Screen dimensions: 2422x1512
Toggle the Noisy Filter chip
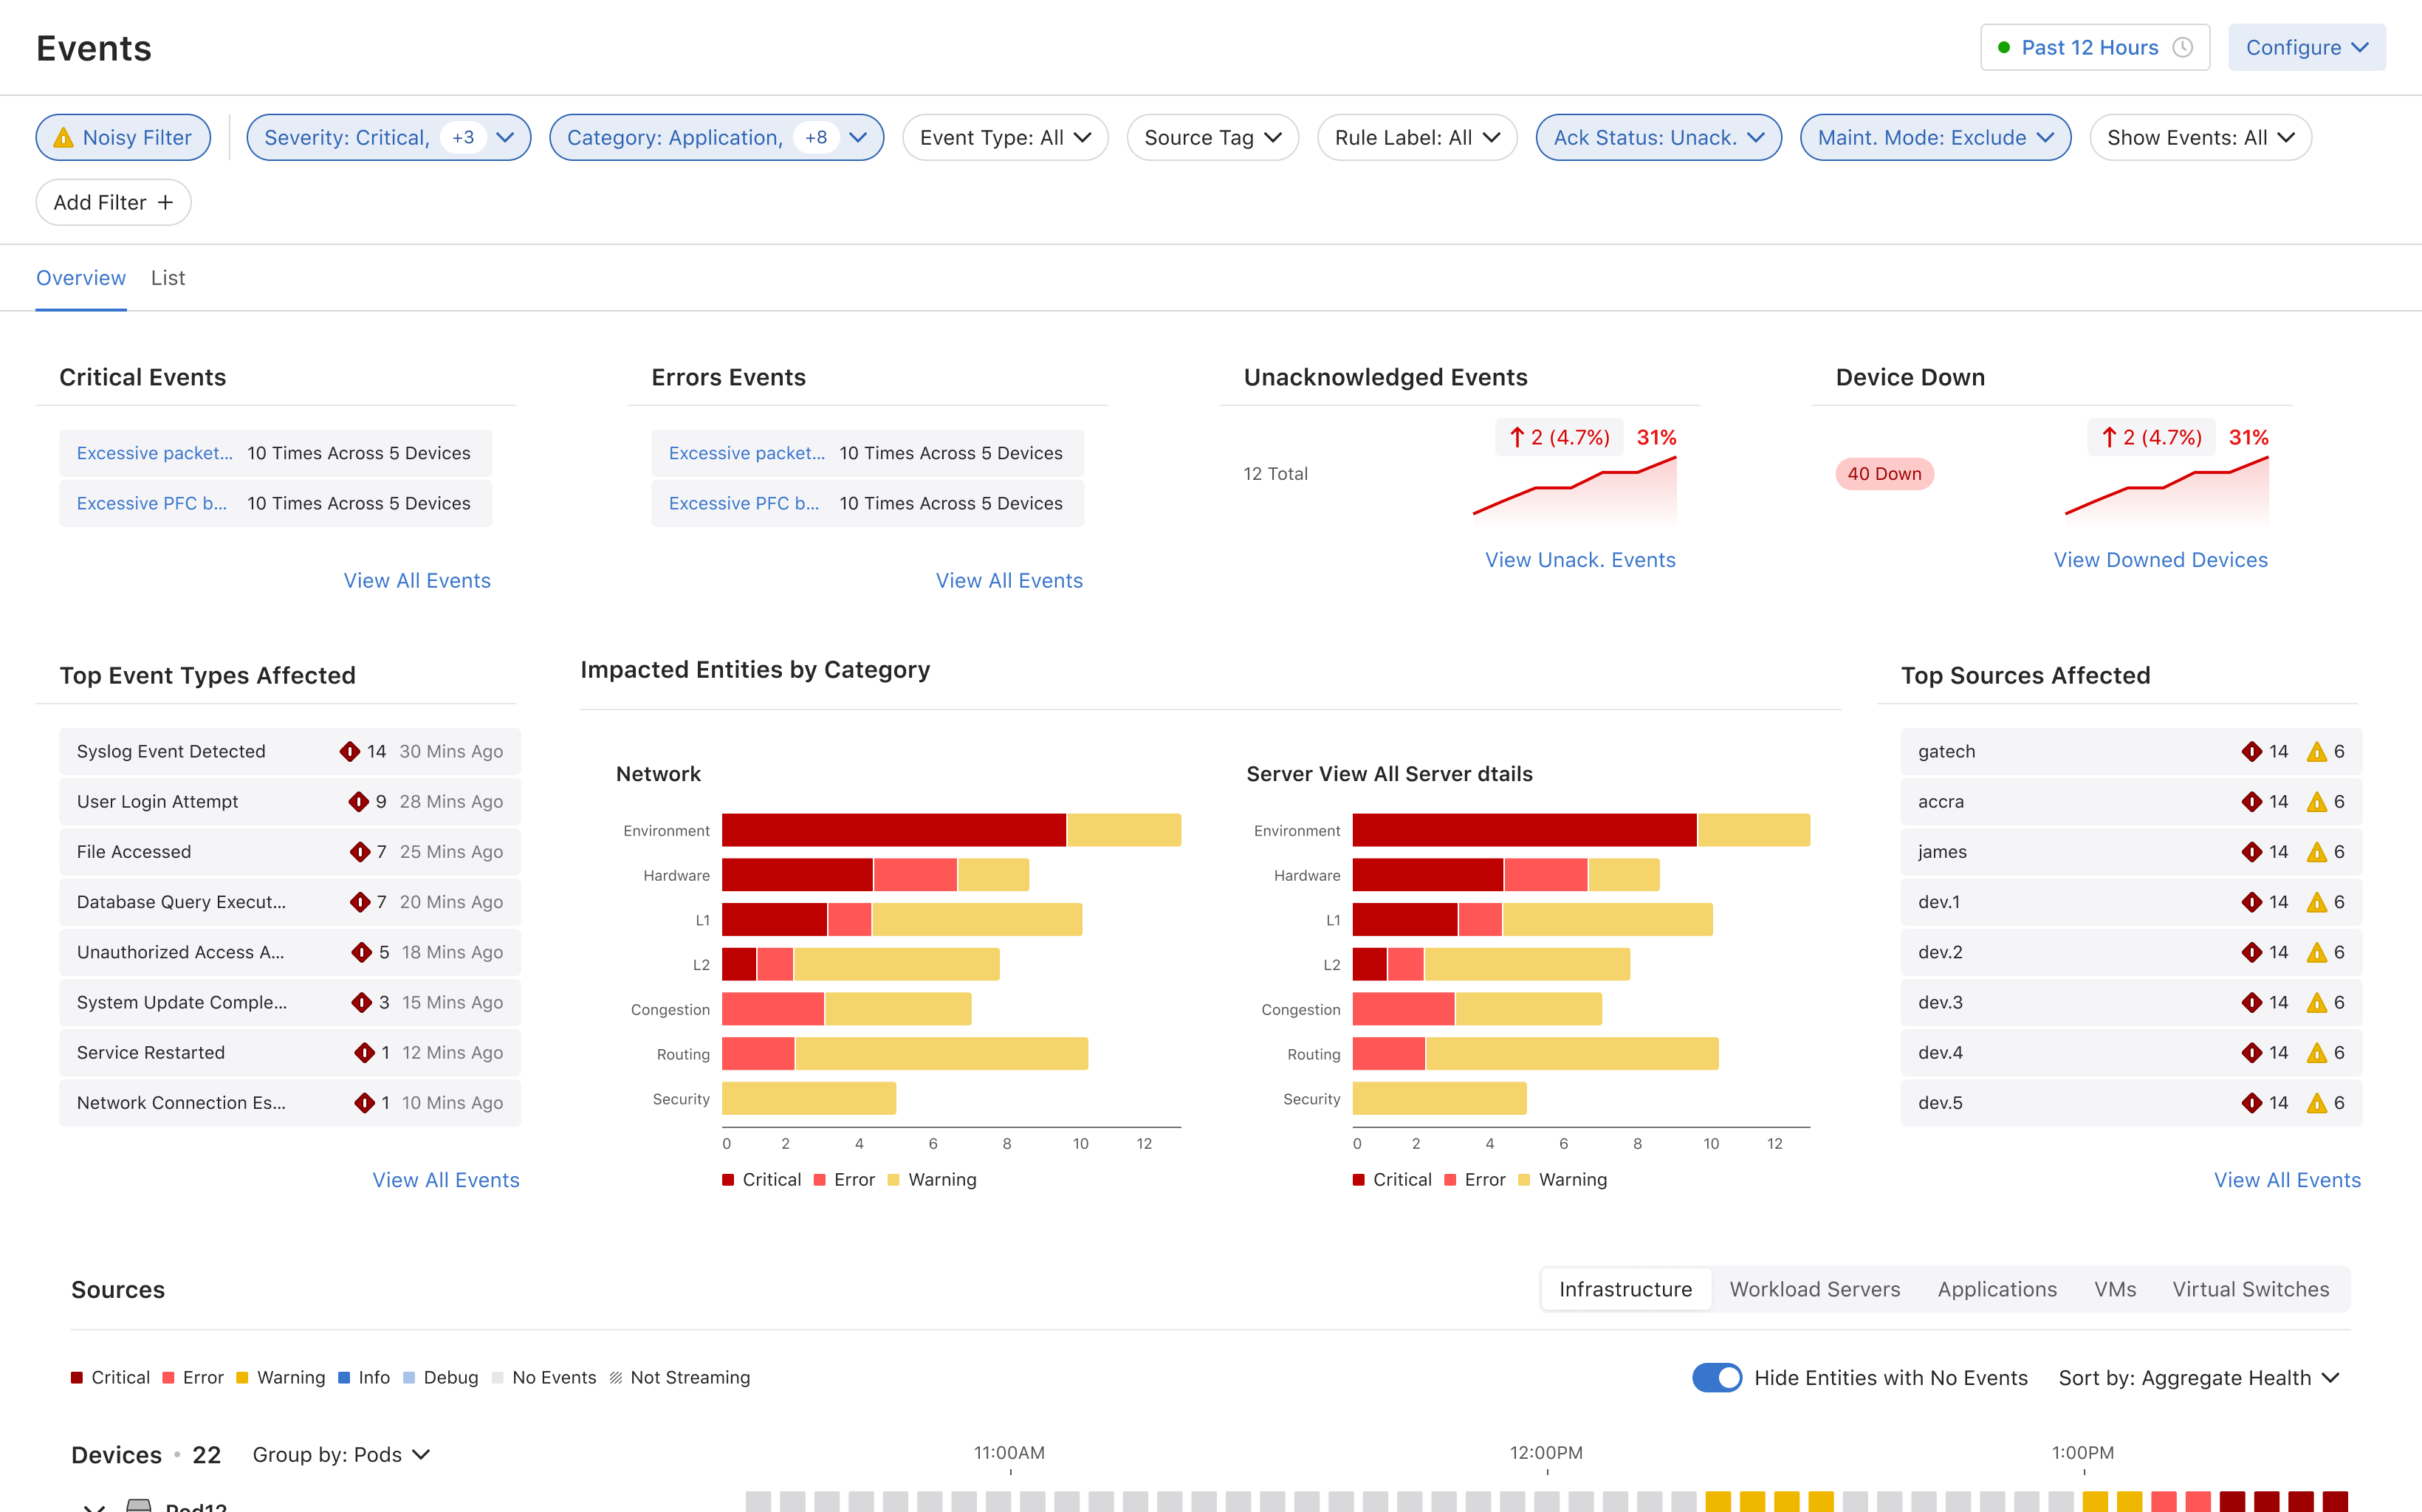(123, 138)
